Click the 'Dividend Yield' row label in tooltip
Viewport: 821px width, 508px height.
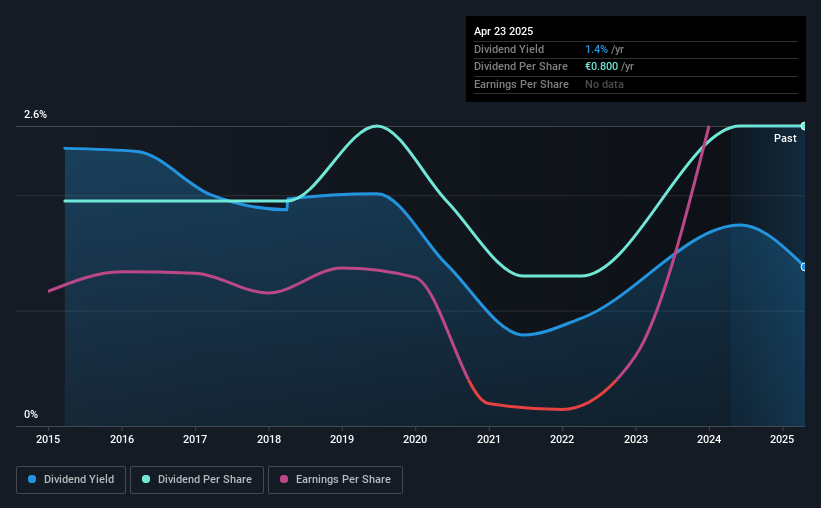coord(509,49)
